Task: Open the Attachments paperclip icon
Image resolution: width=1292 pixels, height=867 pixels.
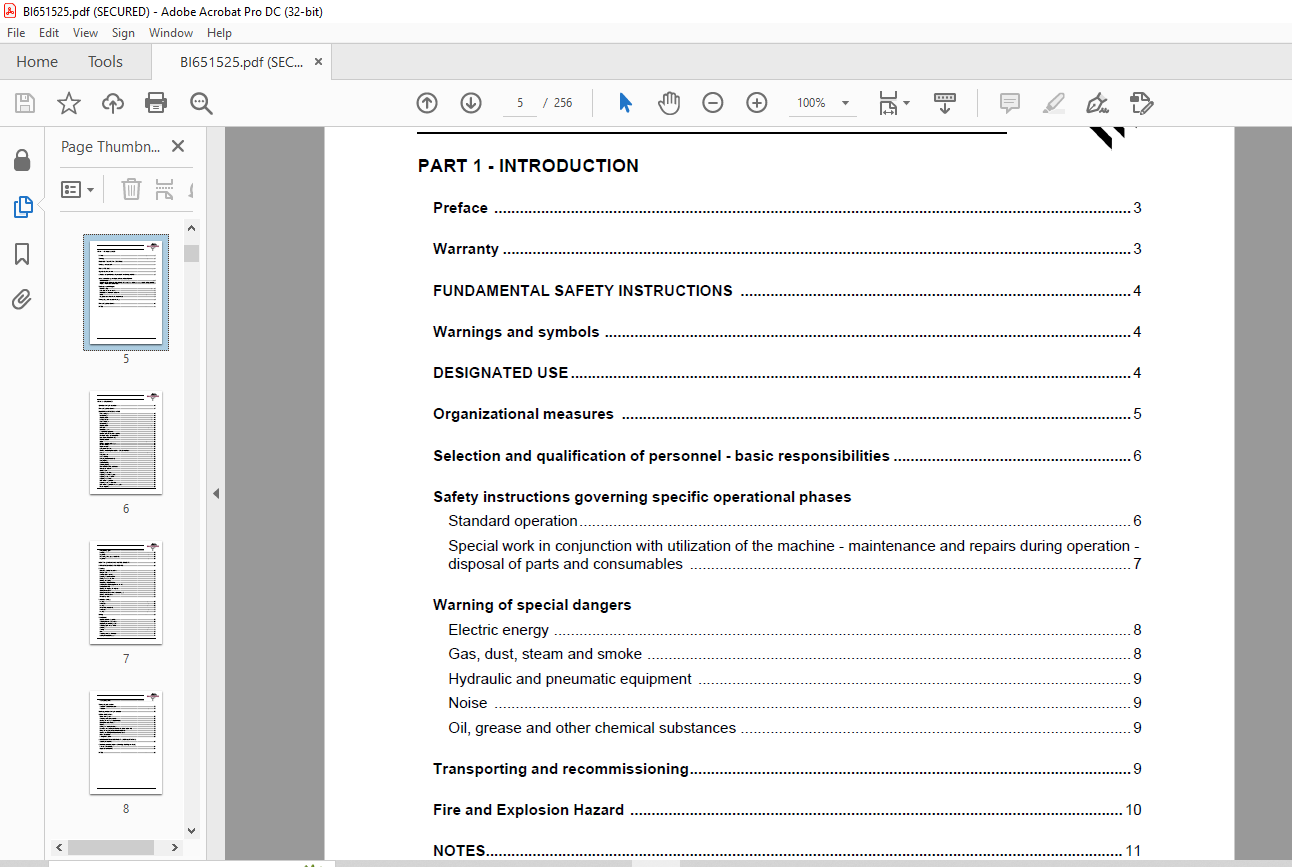Action: pyautogui.click(x=22, y=299)
